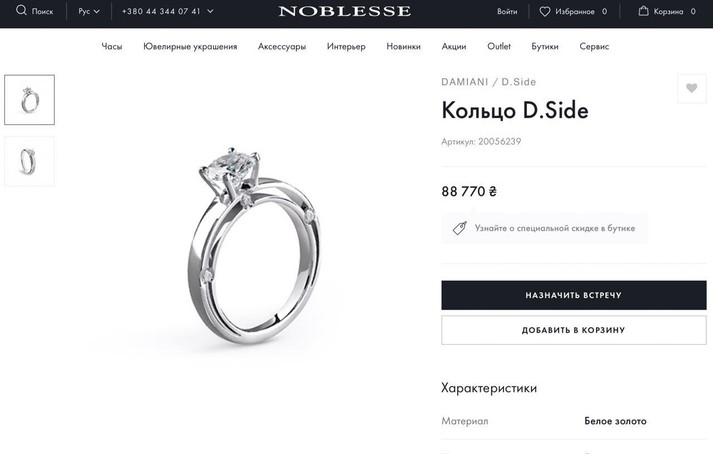
Task: Open the Ювелирные украшения menu
Action: click(190, 47)
